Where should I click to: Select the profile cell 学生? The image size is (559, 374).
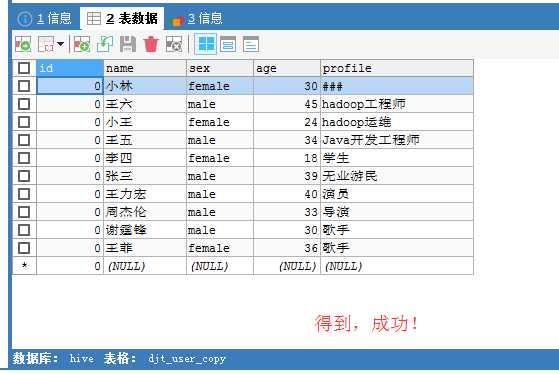397,158
